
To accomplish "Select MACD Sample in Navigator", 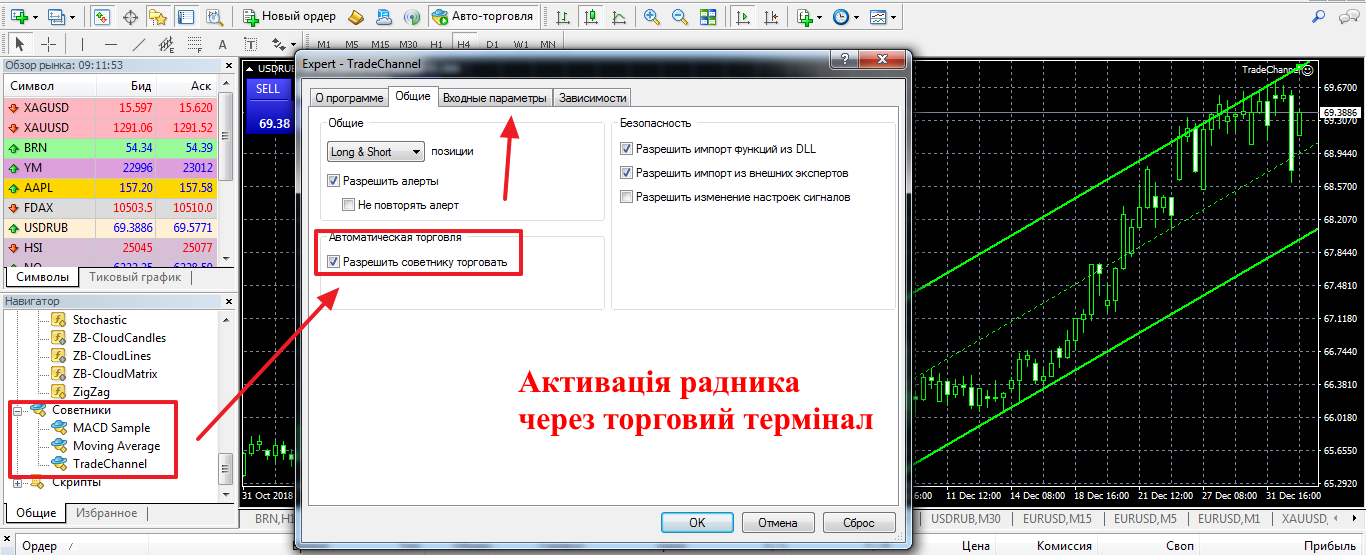I will coord(111,428).
